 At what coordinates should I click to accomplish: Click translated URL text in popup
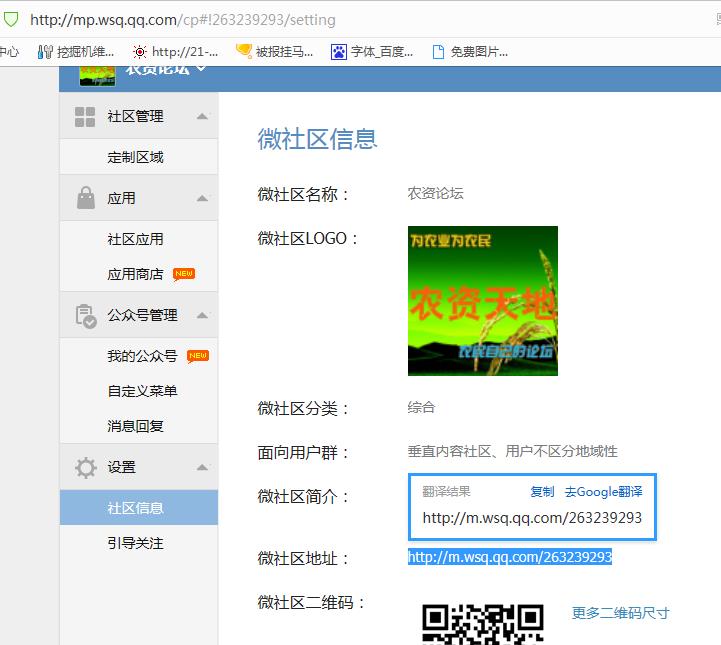click(x=532, y=518)
